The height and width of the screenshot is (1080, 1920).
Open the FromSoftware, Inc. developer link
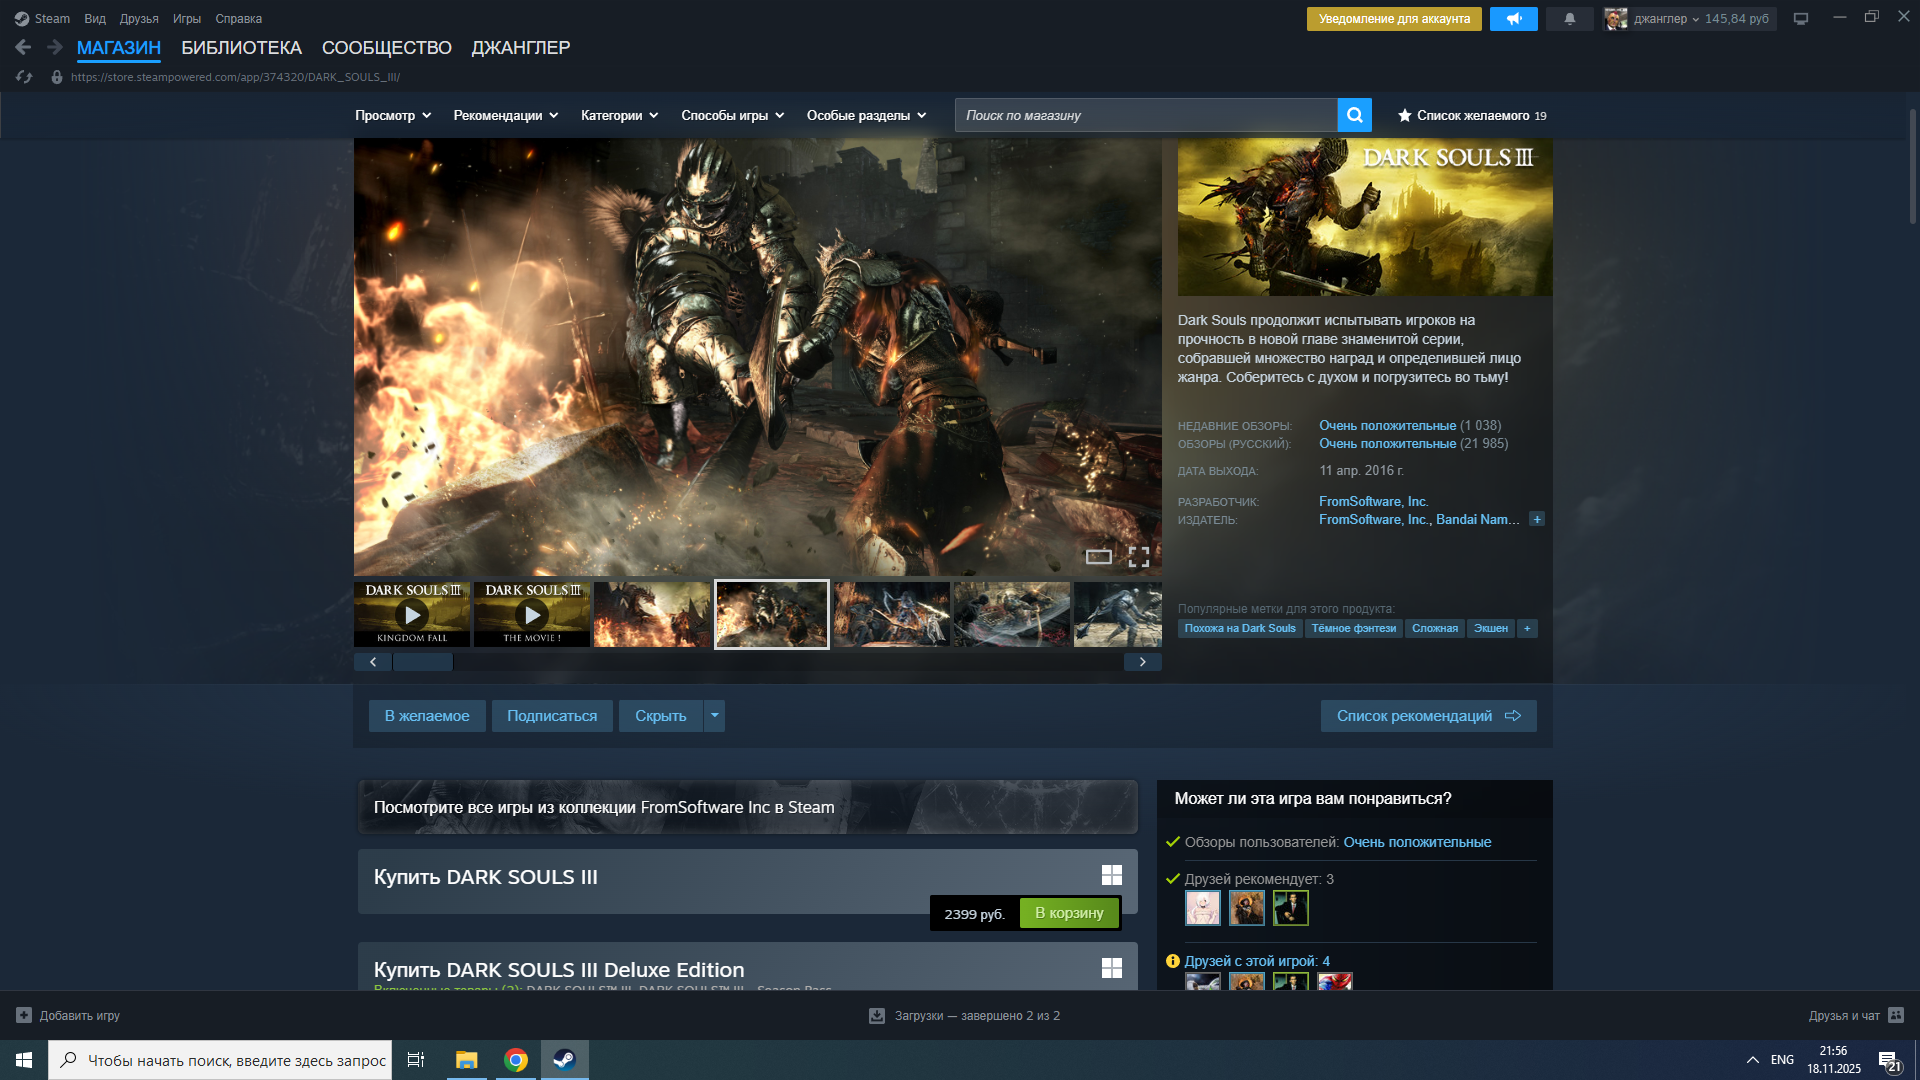pyautogui.click(x=1372, y=502)
